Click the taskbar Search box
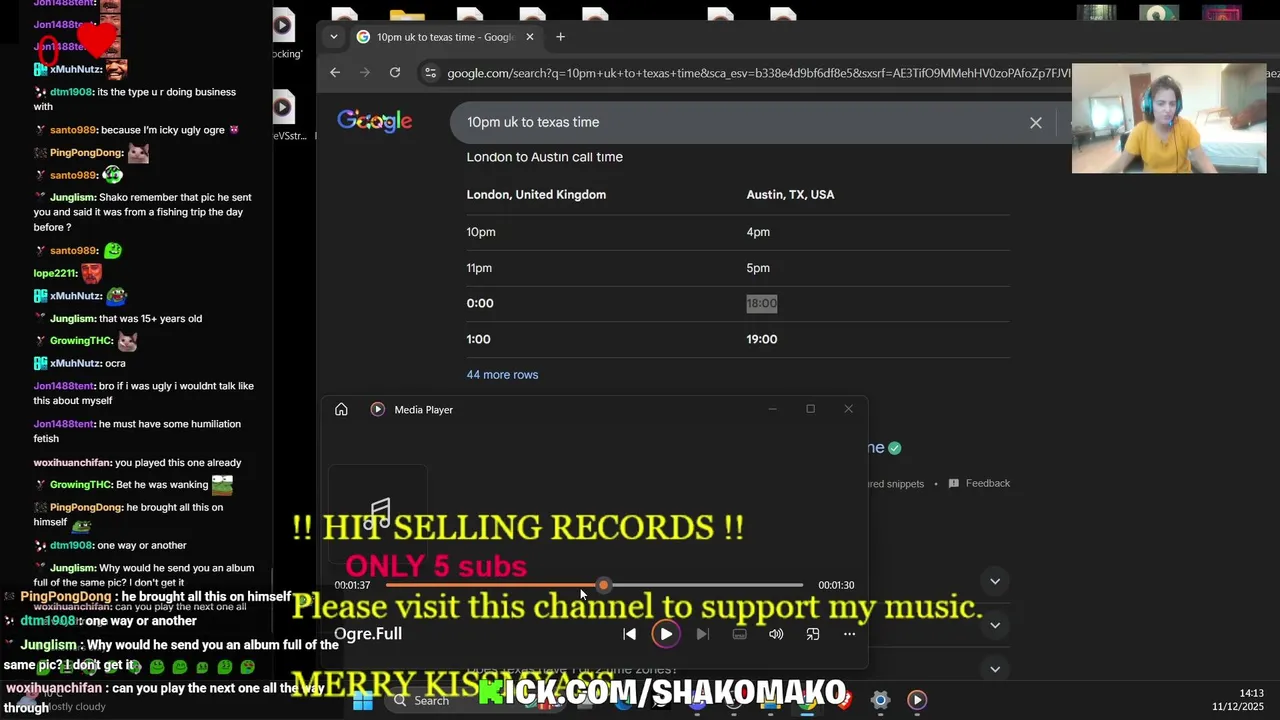Image resolution: width=1280 pixels, height=720 pixels. [432, 700]
